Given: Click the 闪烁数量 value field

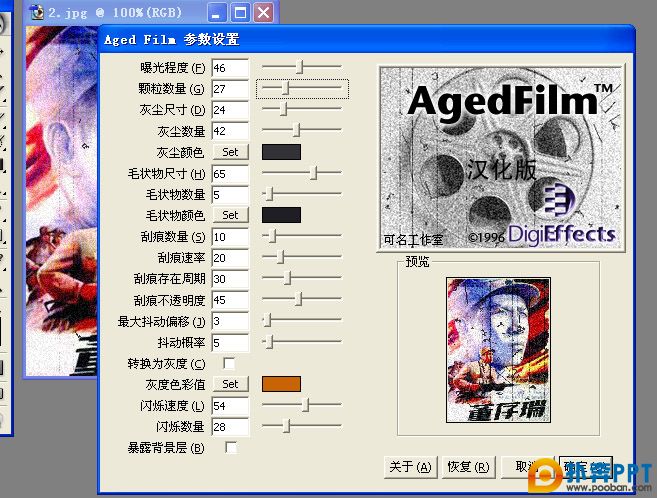Looking at the screenshot, I should (230, 427).
